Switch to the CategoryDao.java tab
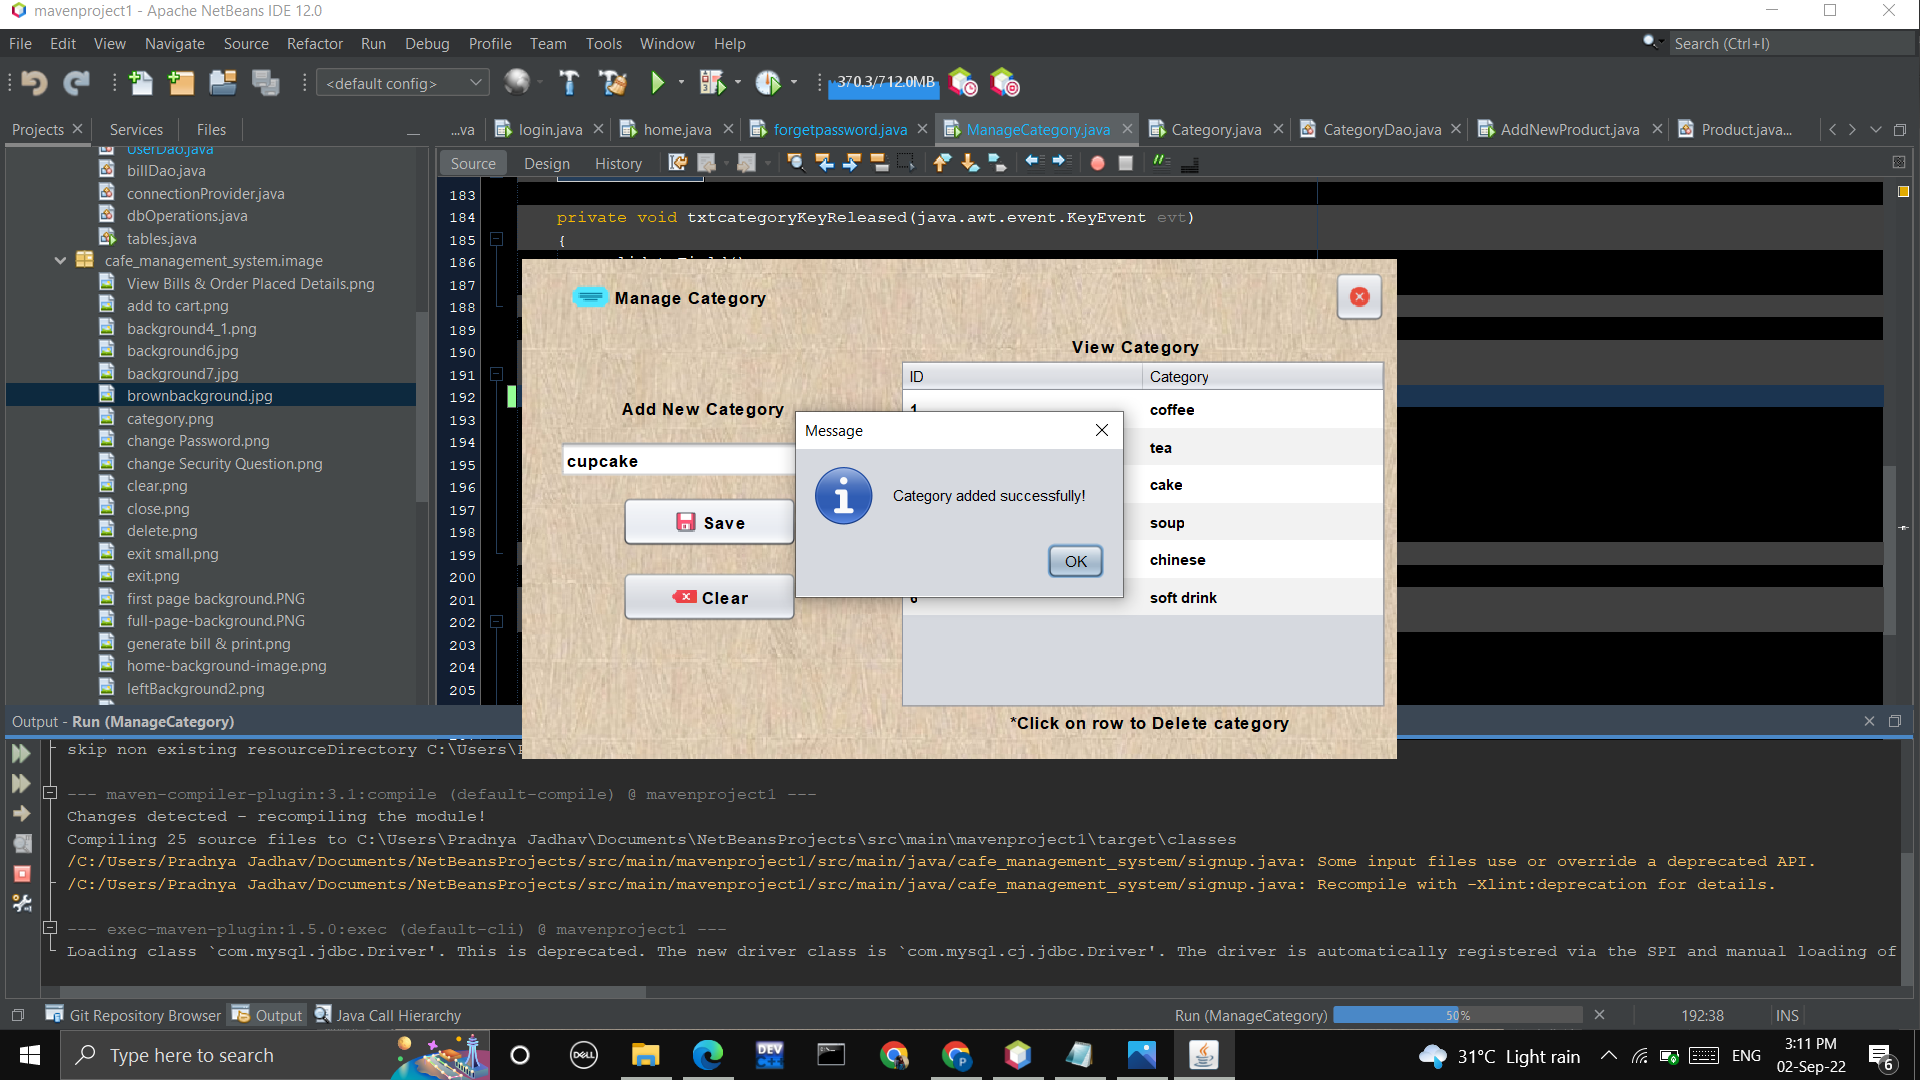The width and height of the screenshot is (1920, 1080). (x=1381, y=129)
